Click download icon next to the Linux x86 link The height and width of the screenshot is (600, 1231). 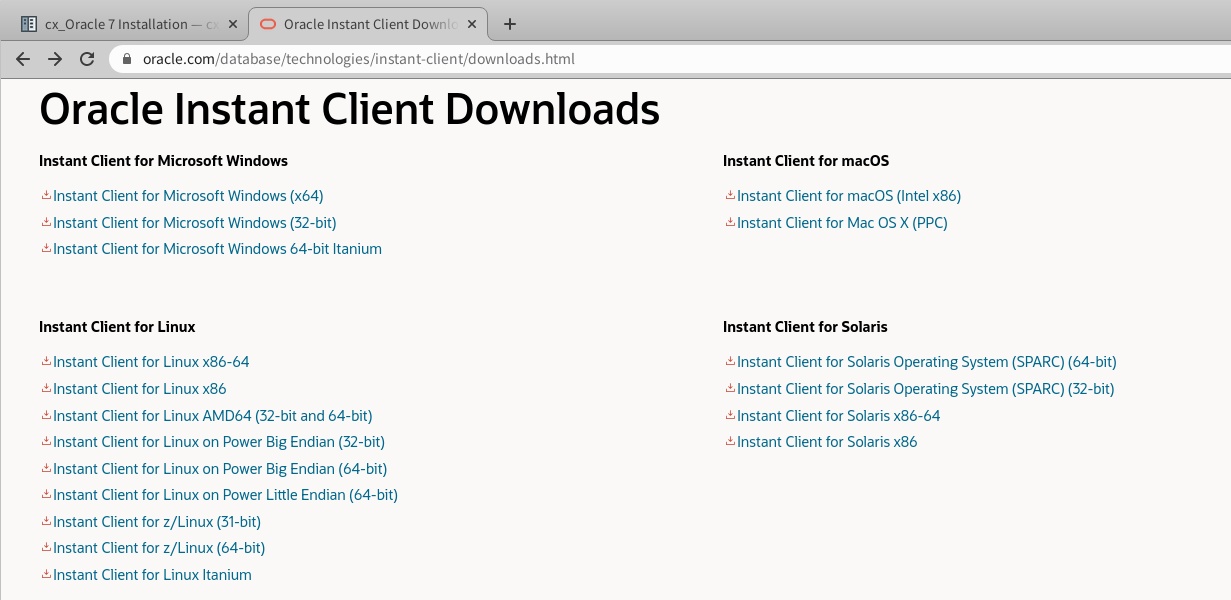[x=46, y=388]
